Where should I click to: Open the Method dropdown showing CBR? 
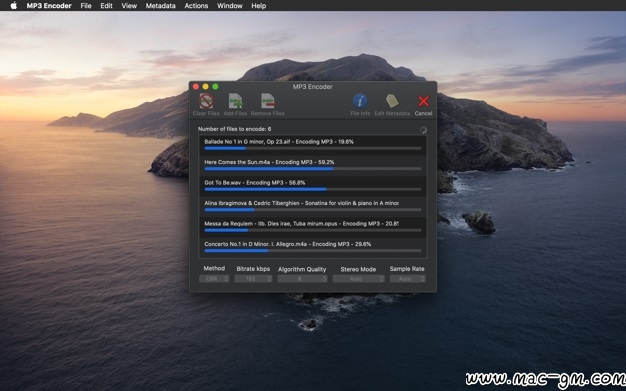pyautogui.click(x=214, y=279)
